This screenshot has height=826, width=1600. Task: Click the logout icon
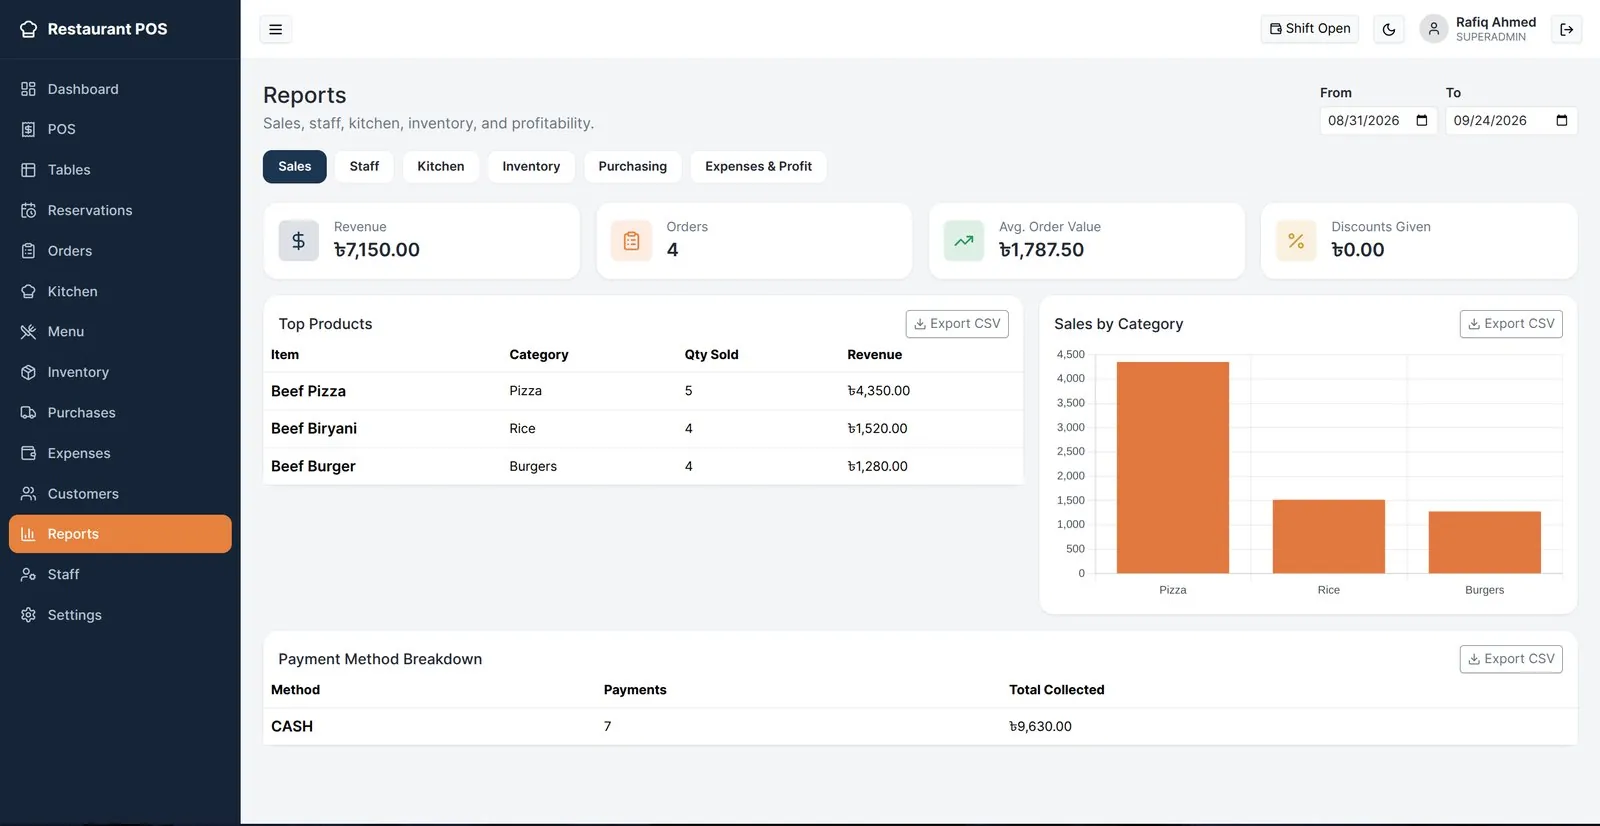pos(1567,29)
